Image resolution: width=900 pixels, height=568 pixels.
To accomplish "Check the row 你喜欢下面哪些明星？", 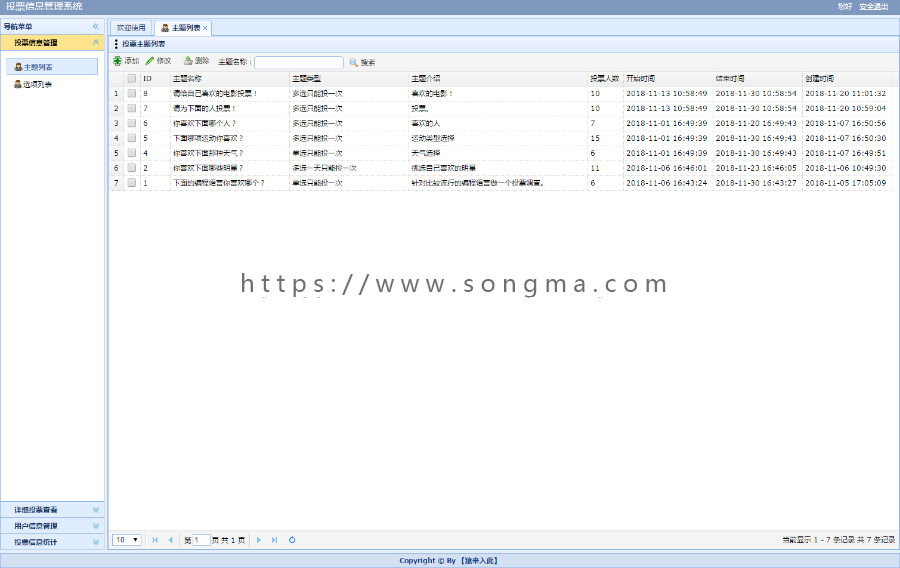I will coord(131,168).
